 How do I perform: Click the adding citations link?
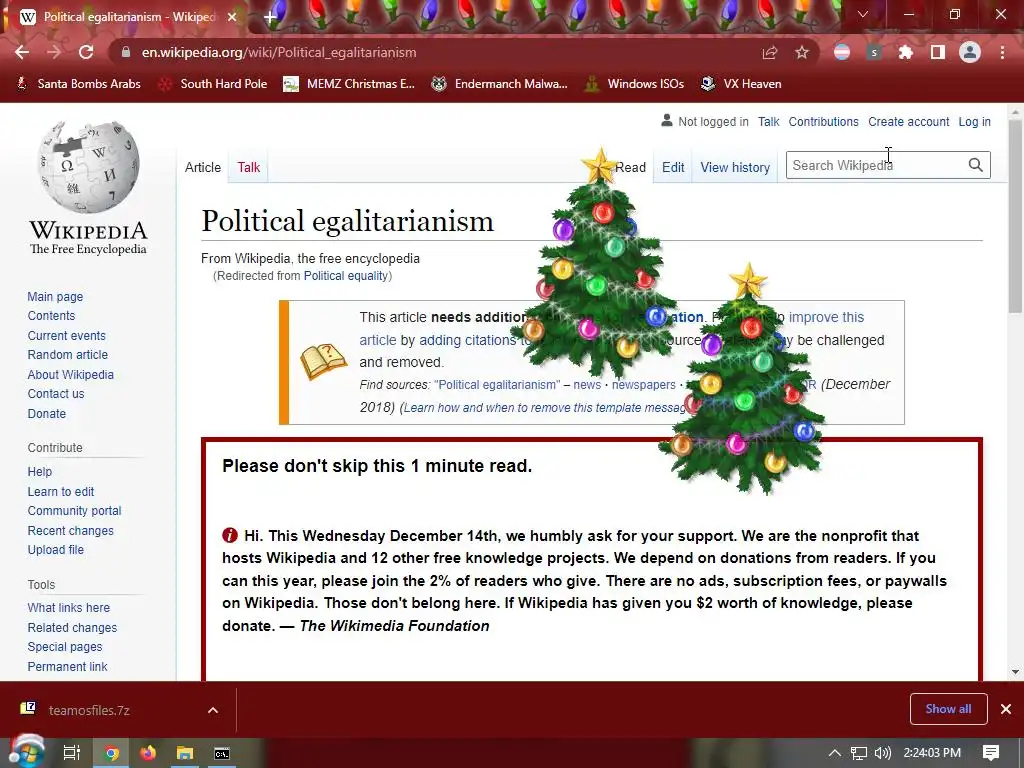click(x=468, y=340)
